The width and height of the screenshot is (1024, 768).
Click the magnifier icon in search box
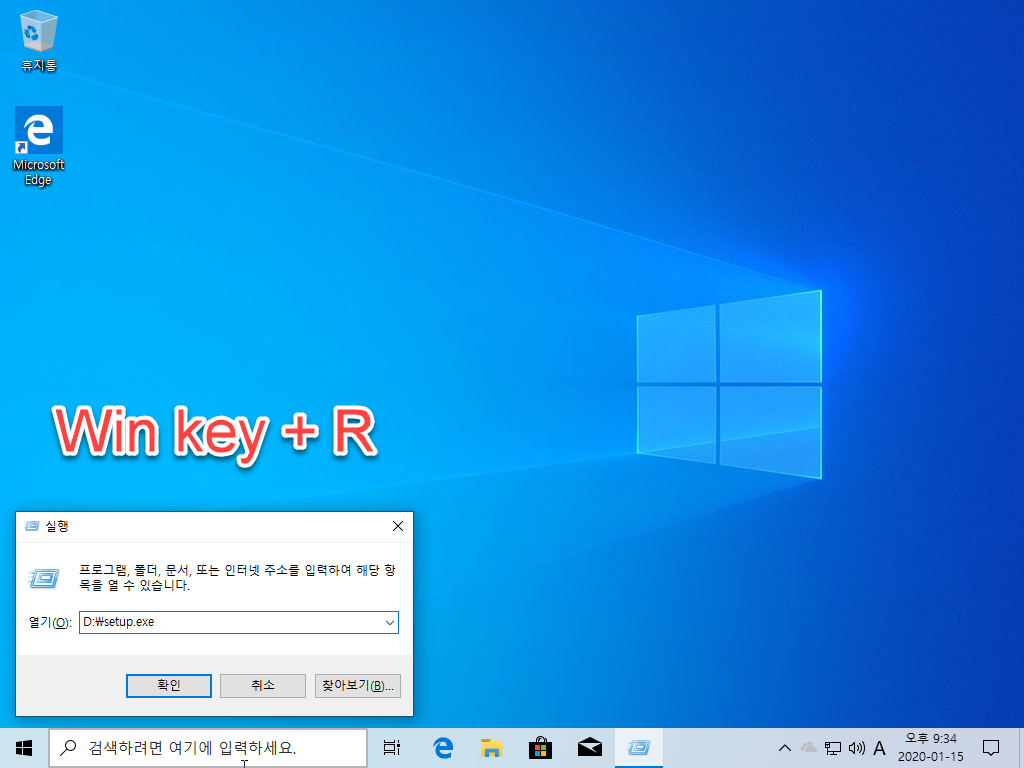pos(69,748)
